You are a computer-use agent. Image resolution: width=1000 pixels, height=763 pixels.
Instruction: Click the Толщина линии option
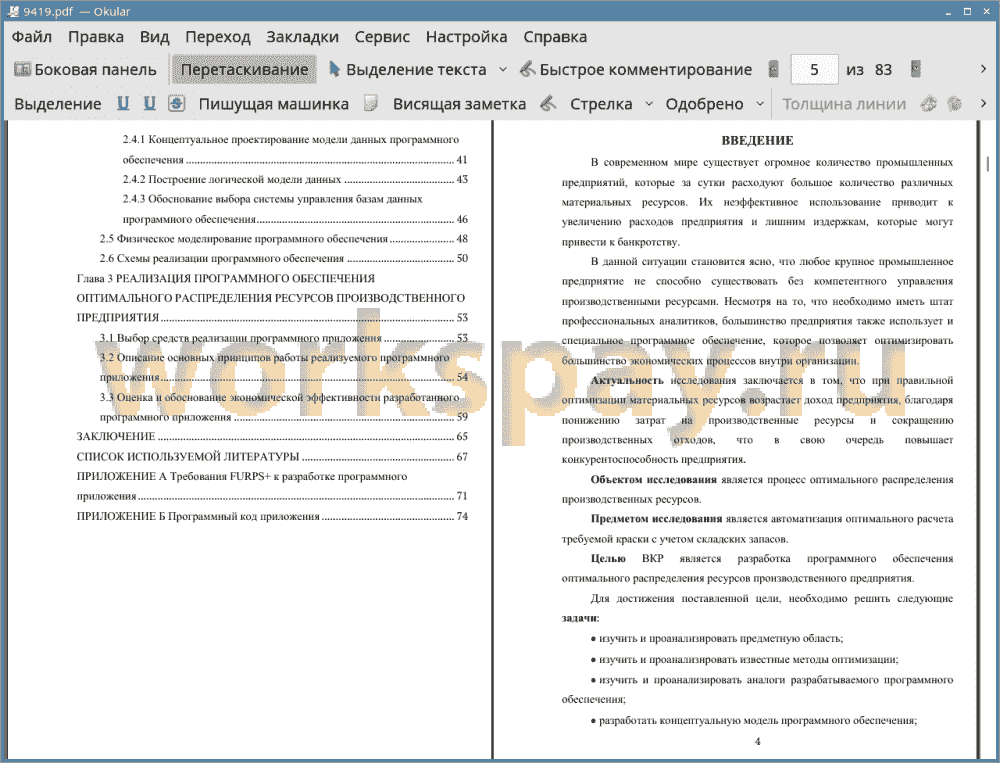844,104
